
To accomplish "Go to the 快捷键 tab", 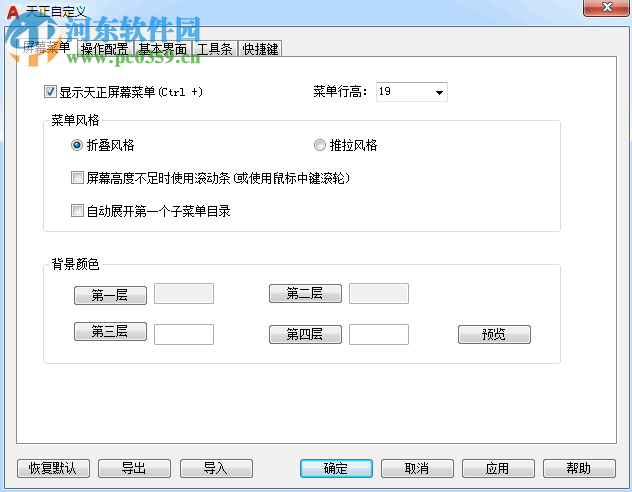I will click(260, 49).
